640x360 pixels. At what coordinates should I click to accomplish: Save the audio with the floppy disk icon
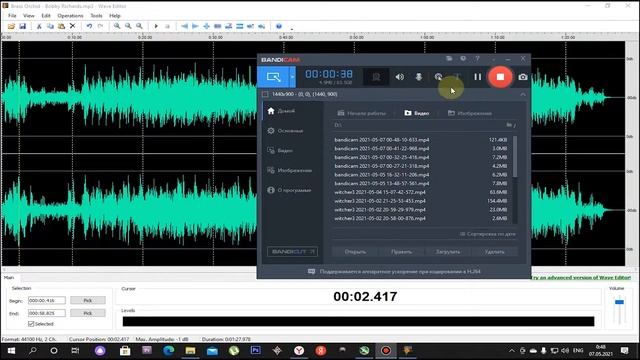pyautogui.click(x=22, y=26)
